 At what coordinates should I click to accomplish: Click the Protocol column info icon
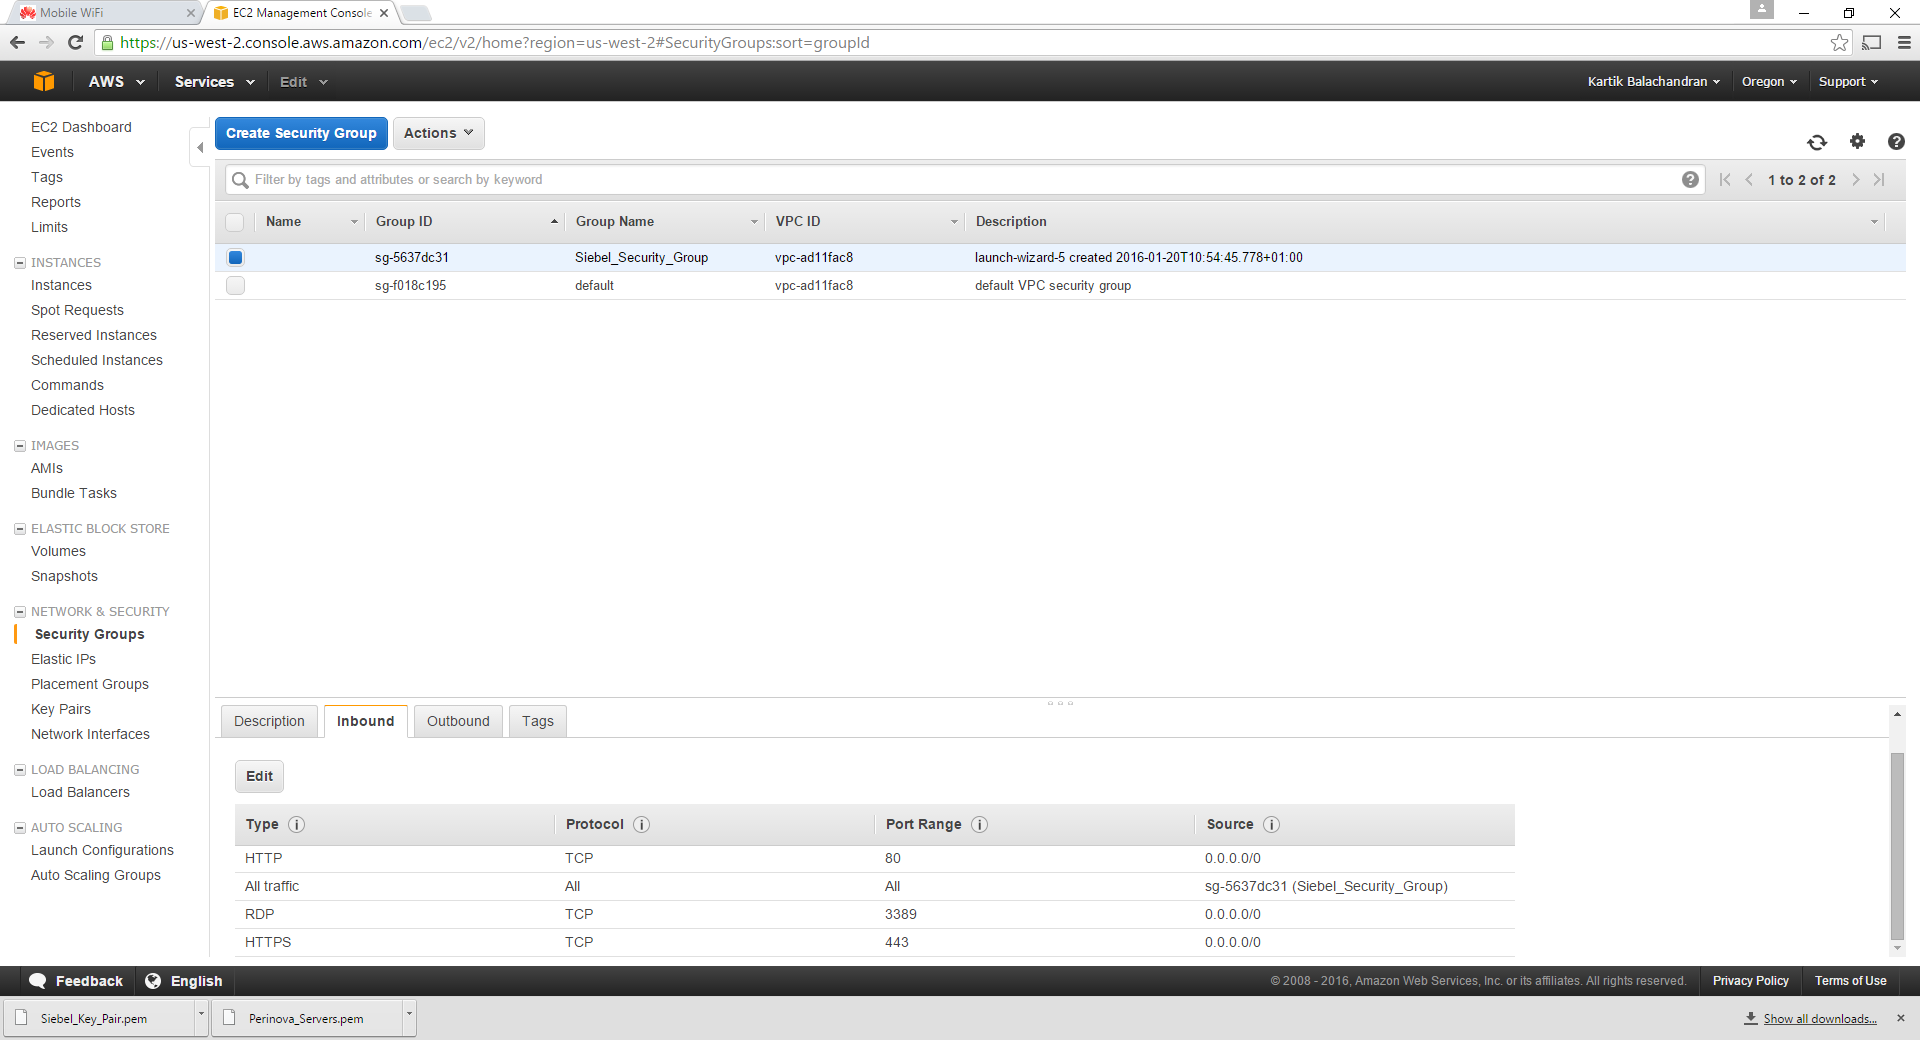[642, 825]
